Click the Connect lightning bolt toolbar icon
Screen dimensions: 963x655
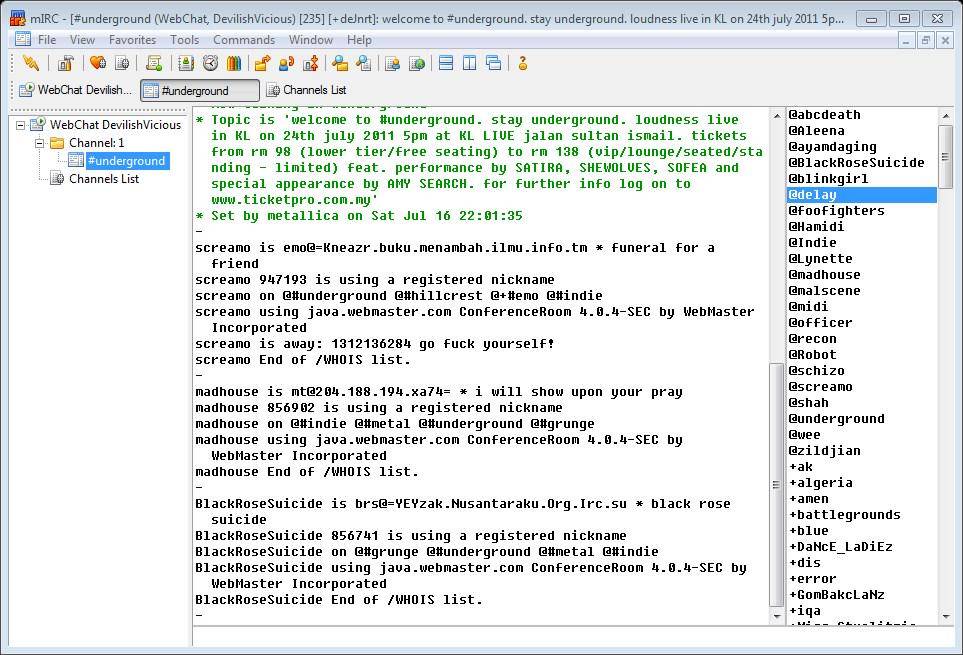click(30, 63)
